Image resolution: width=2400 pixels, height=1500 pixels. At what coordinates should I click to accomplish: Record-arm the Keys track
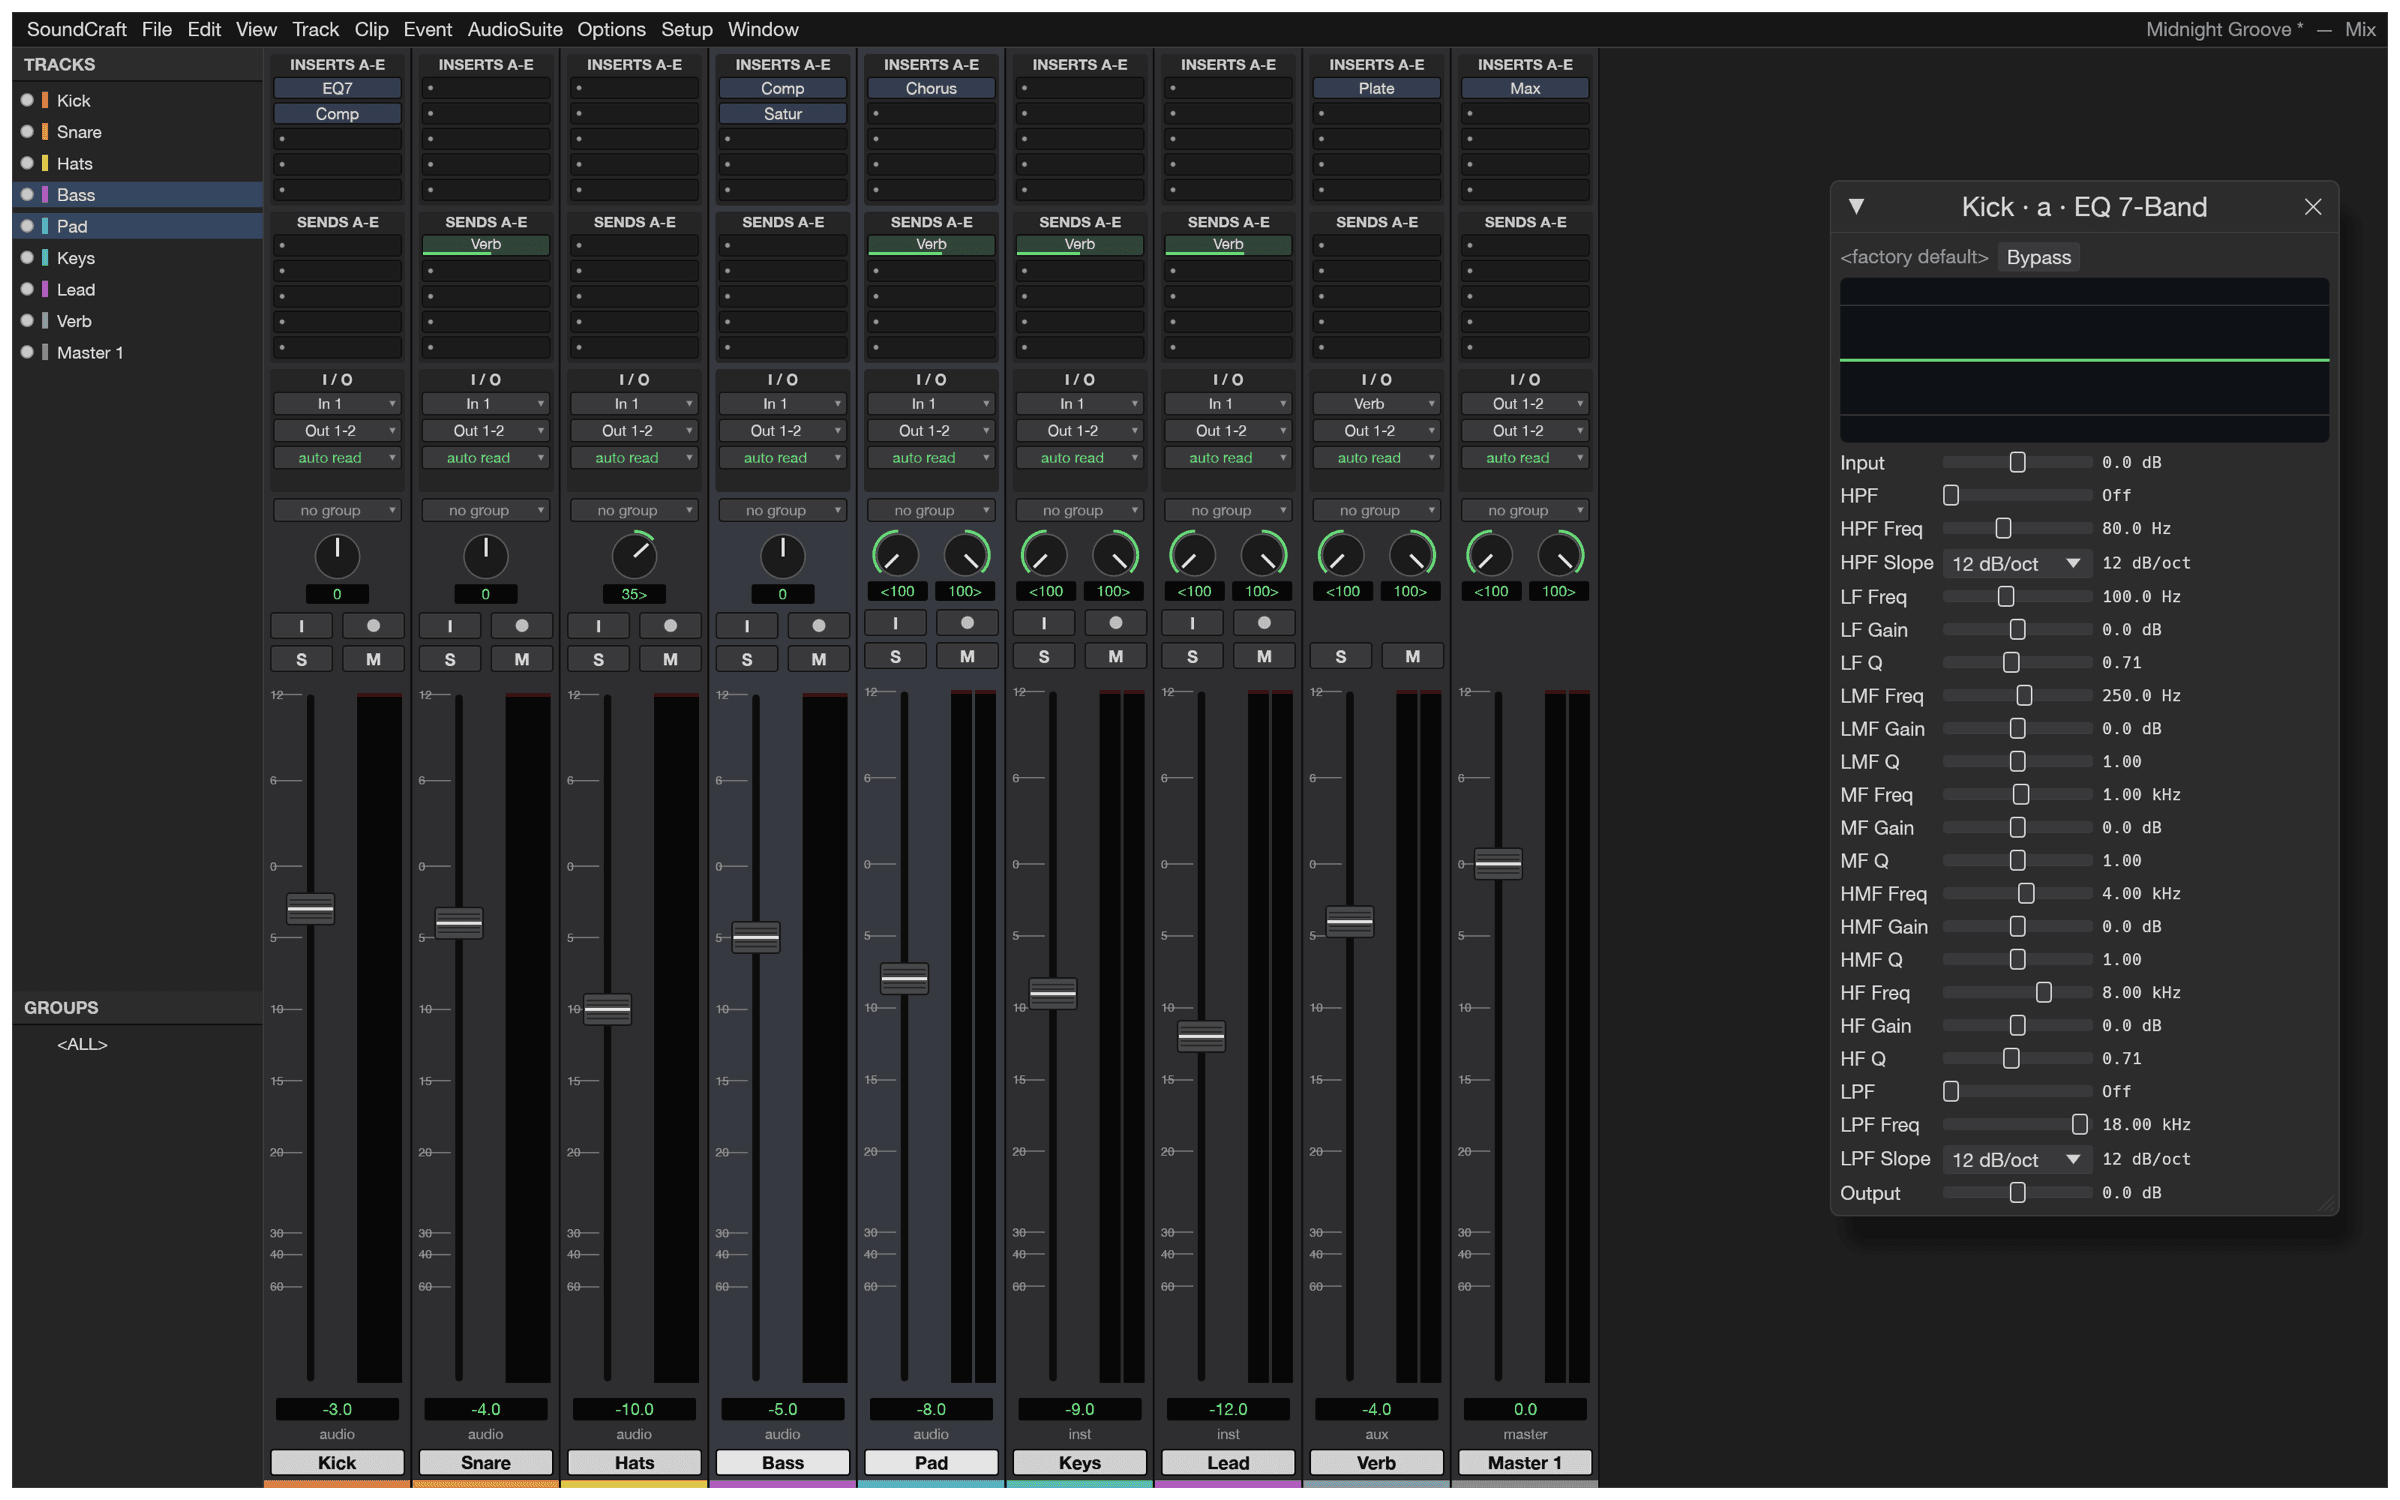pos(1116,623)
